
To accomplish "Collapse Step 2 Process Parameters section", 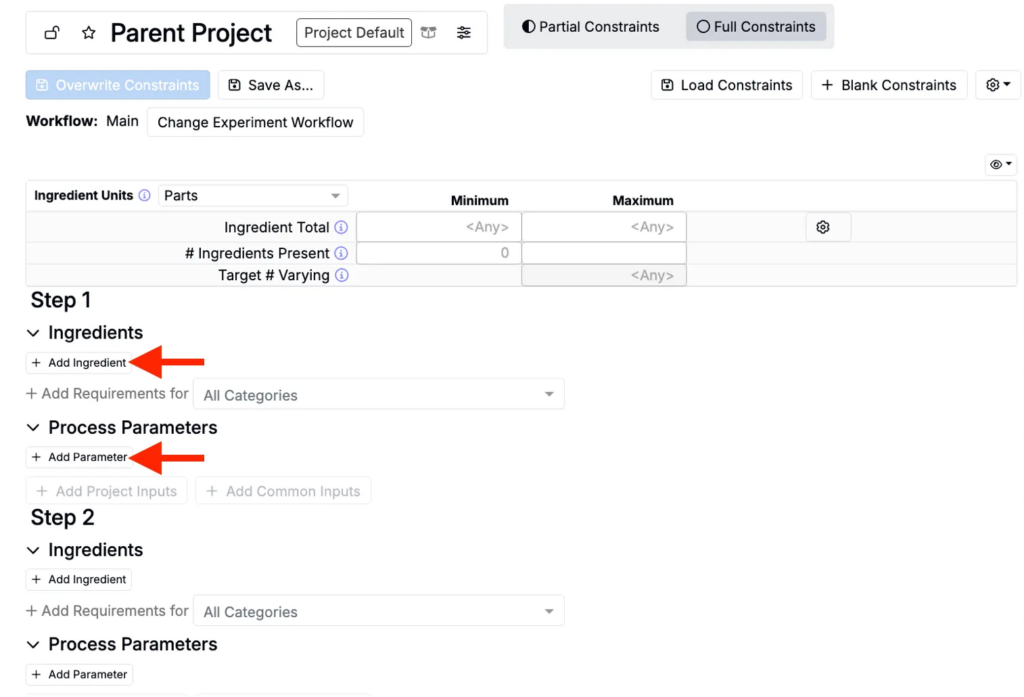I will (x=34, y=645).
